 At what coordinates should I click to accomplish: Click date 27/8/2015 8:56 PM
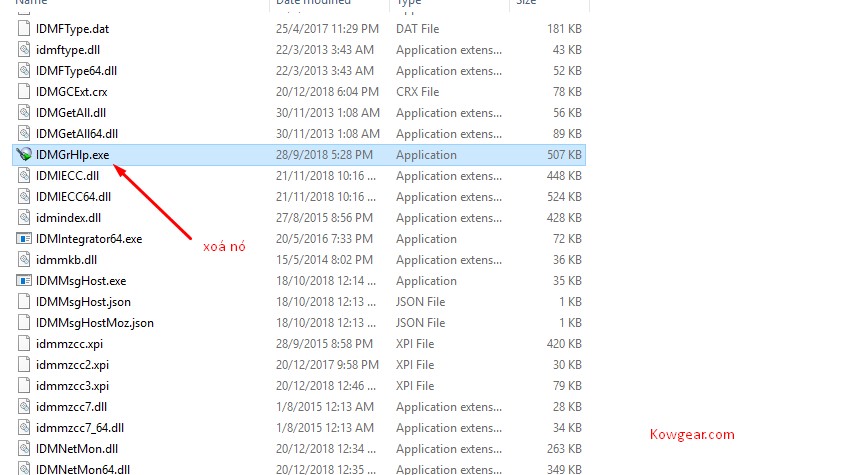pyautogui.click(x=324, y=218)
